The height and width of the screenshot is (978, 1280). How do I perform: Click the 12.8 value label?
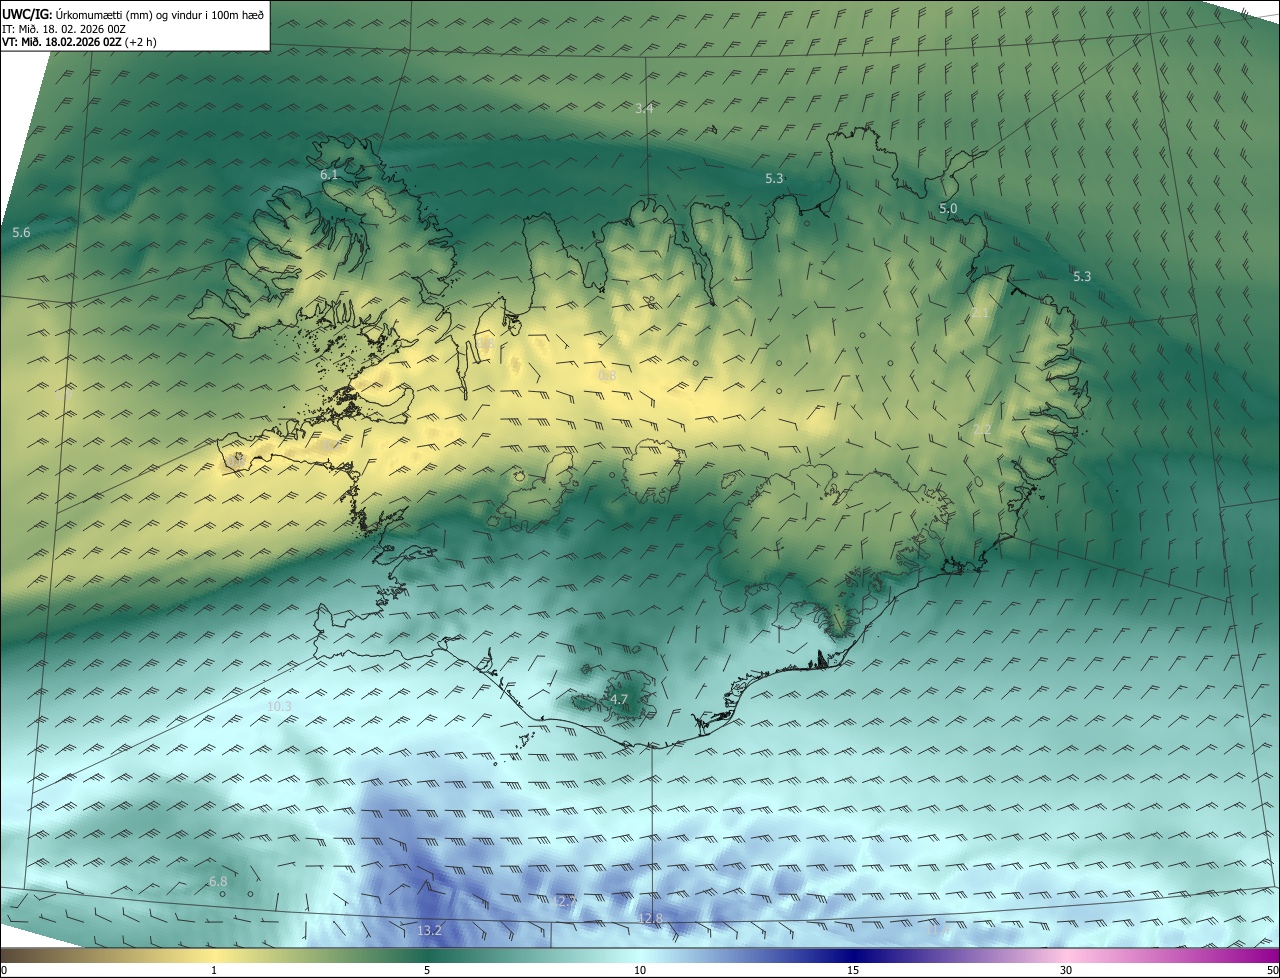pyautogui.click(x=651, y=919)
